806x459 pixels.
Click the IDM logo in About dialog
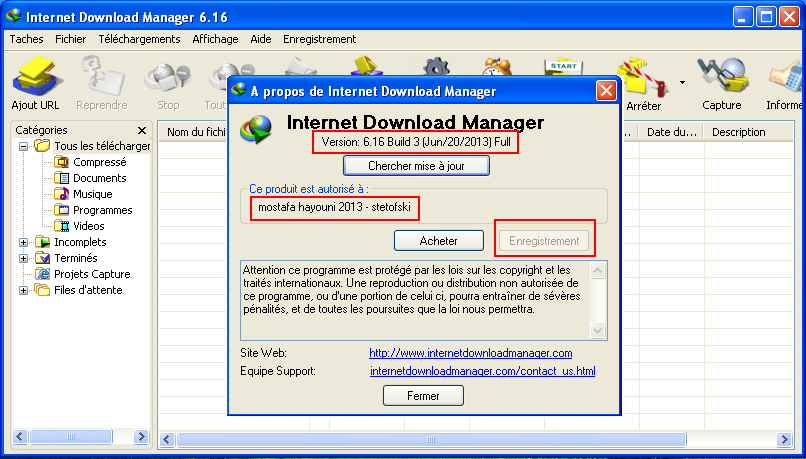(x=255, y=129)
